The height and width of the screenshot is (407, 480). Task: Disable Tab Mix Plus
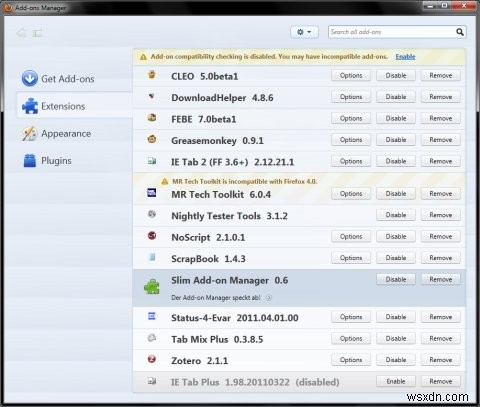(396, 338)
